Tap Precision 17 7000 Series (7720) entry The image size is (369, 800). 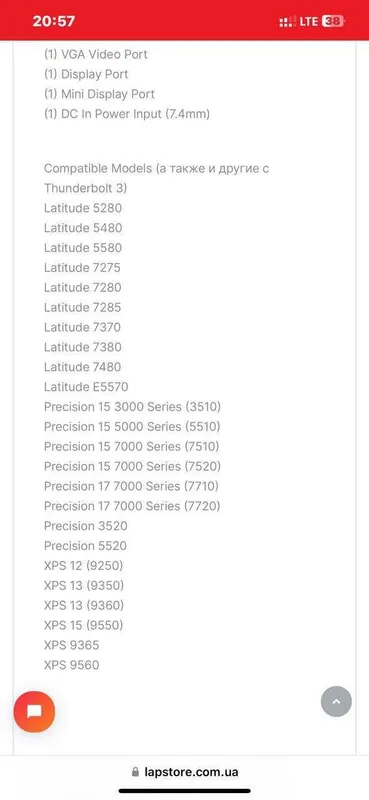(132, 506)
